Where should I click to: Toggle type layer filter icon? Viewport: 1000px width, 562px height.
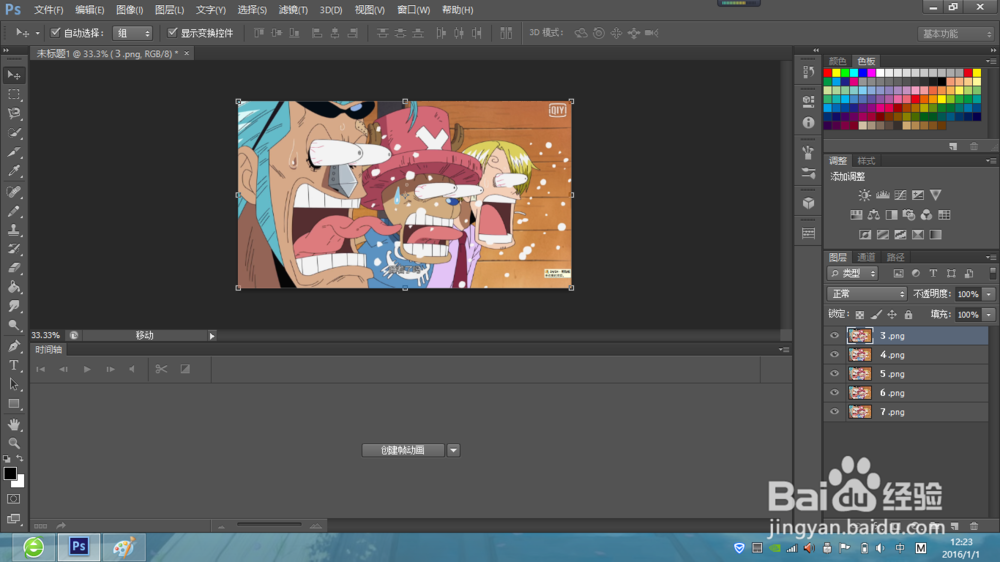(x=933, y=274)
